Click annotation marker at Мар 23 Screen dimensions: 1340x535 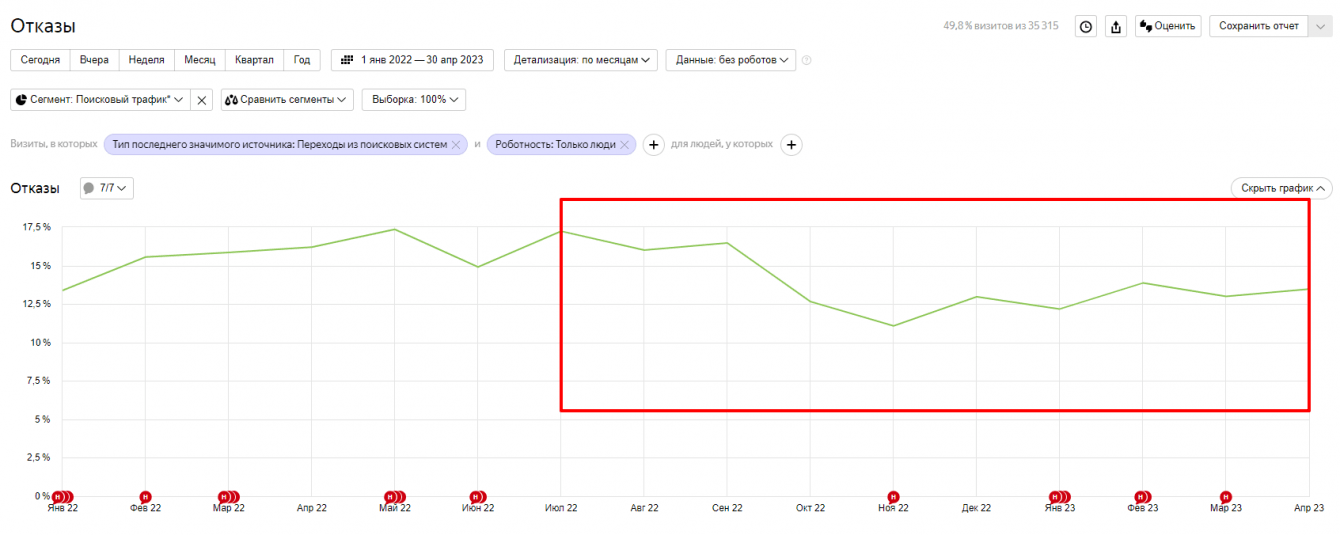coord(1226,497)
